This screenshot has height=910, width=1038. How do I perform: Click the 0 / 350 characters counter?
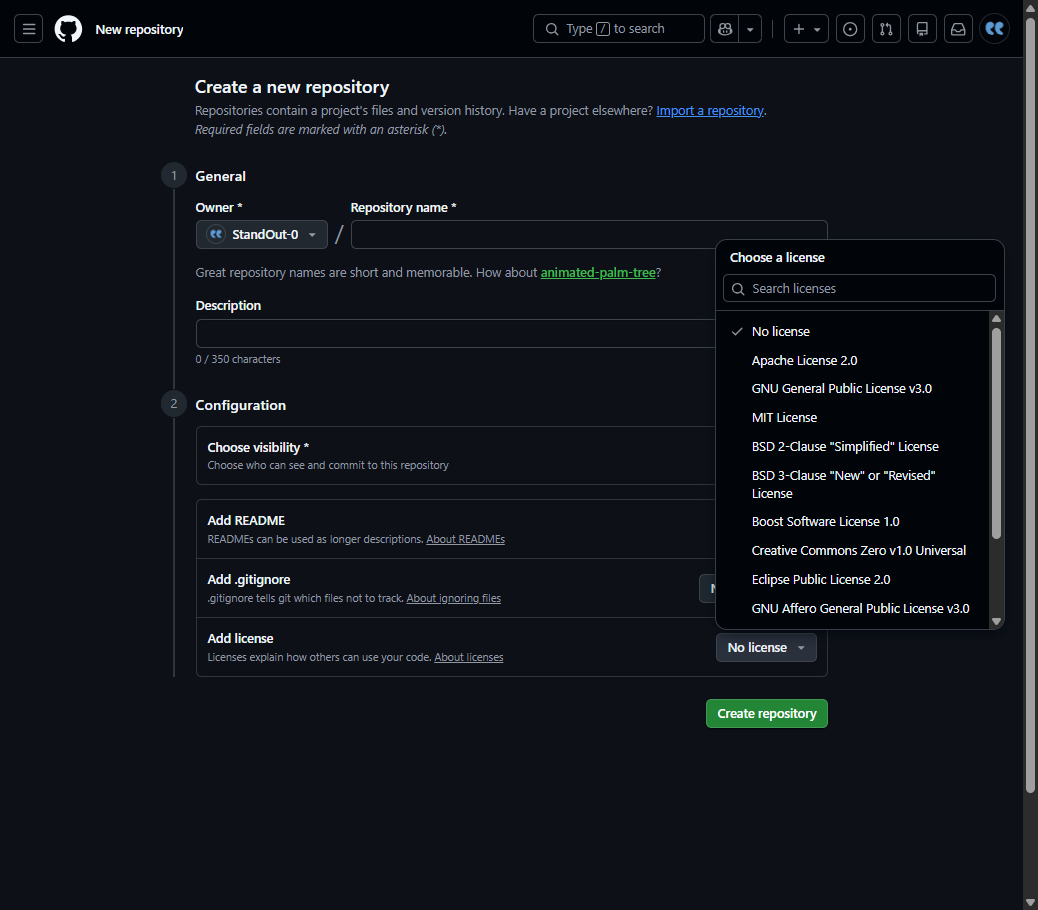pos(238,359)
